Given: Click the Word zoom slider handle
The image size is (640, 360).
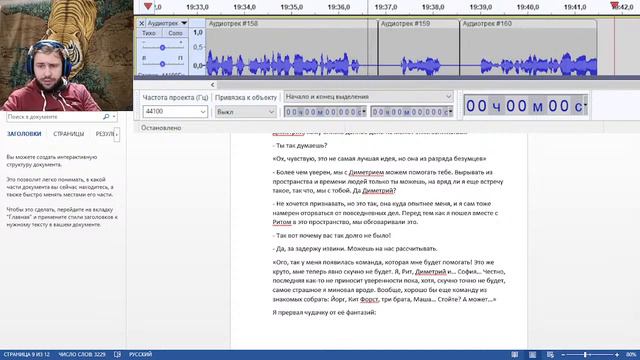Looking at the screenshot, I should [585, 355].
